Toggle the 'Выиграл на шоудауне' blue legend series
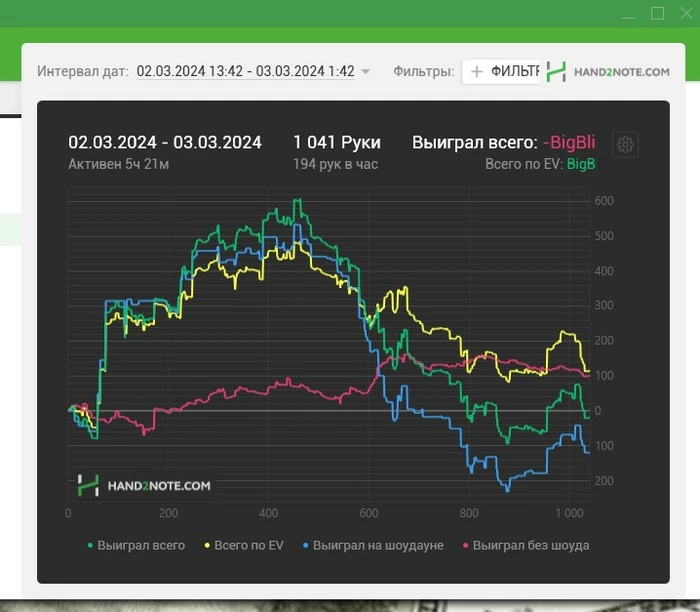 (373, 545)
